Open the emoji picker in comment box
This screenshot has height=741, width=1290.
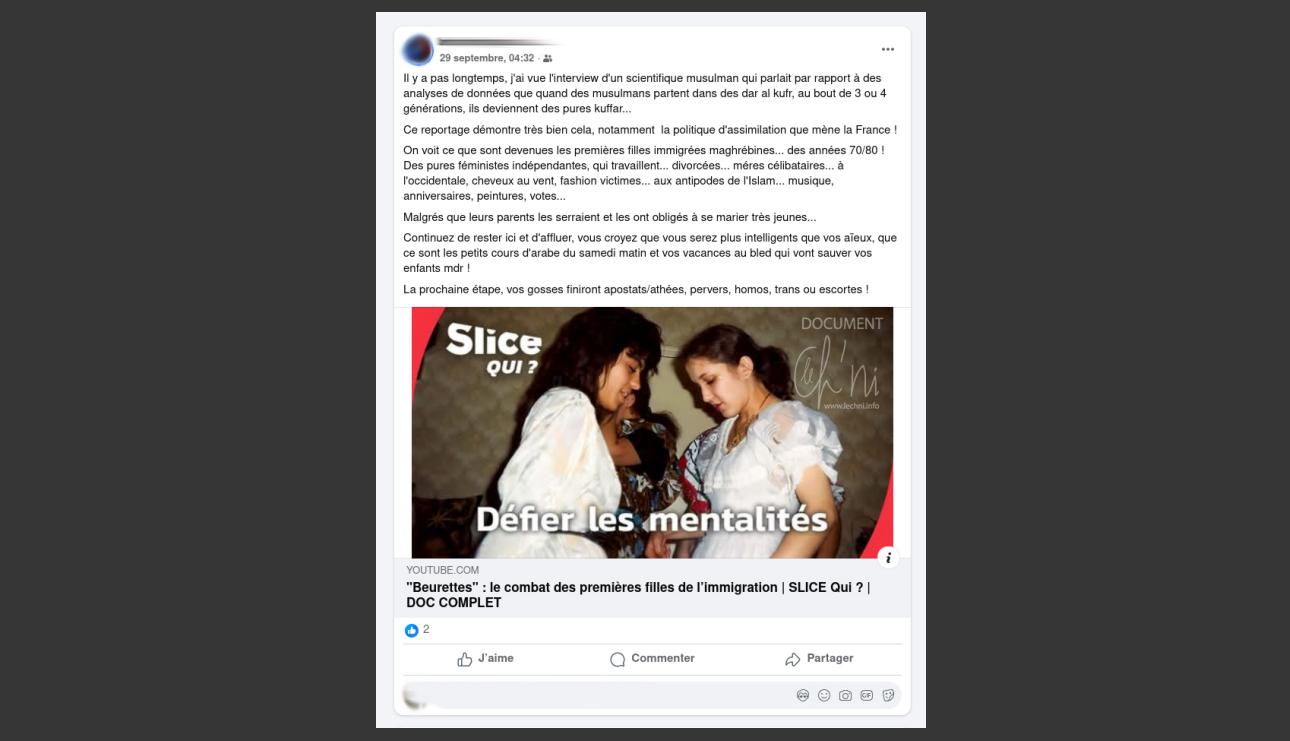tap(824, 696)
